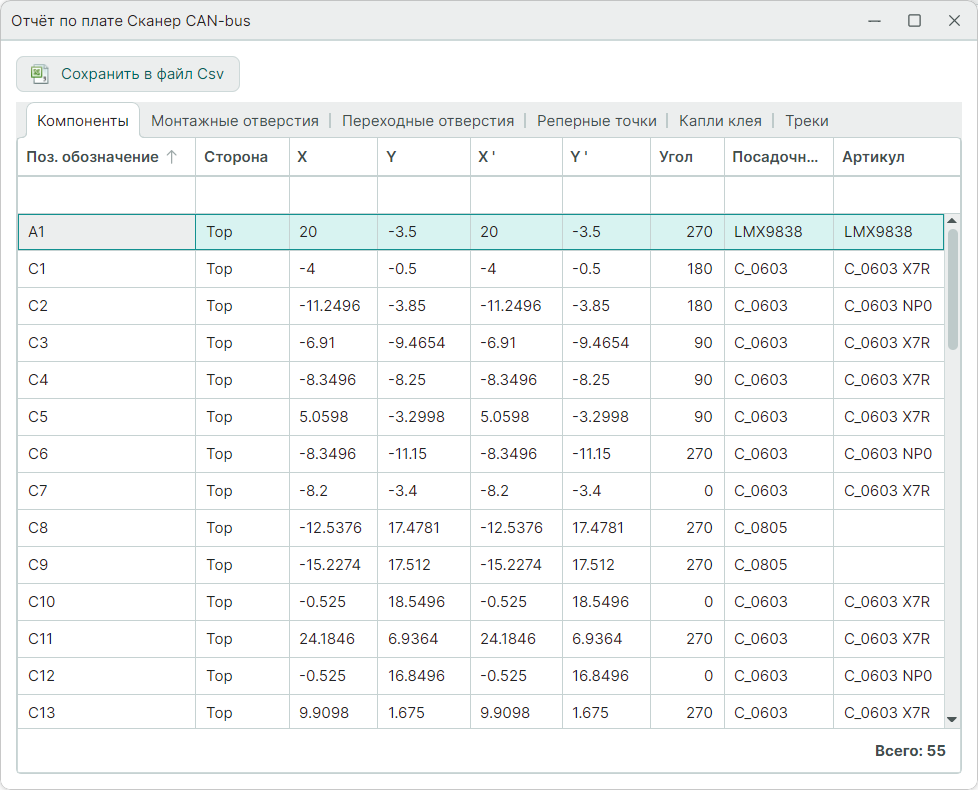Viewport: 978px width, 790px height.
Task: Click the Сторона column header
Action: [x=241, y=157]
